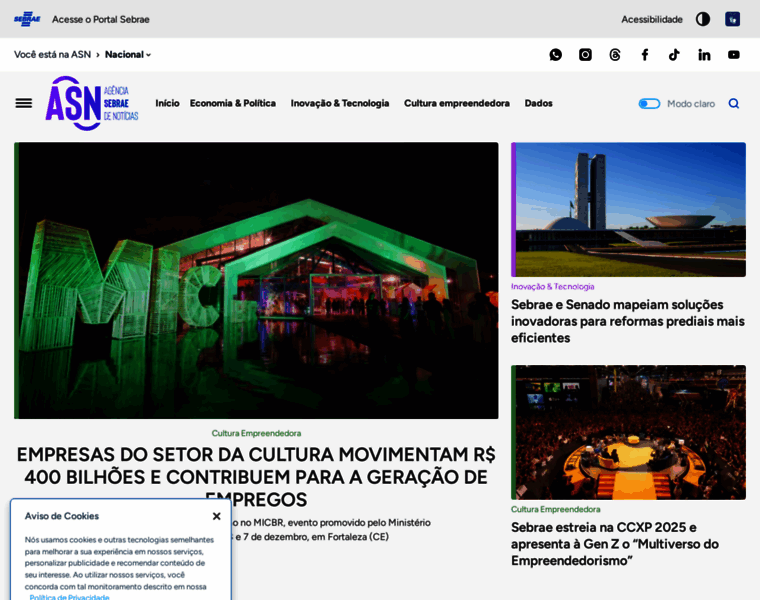Open the headline about R$ 400 bilhões
760x600 pixels.
pyautogui.click(x=256, y=477)
